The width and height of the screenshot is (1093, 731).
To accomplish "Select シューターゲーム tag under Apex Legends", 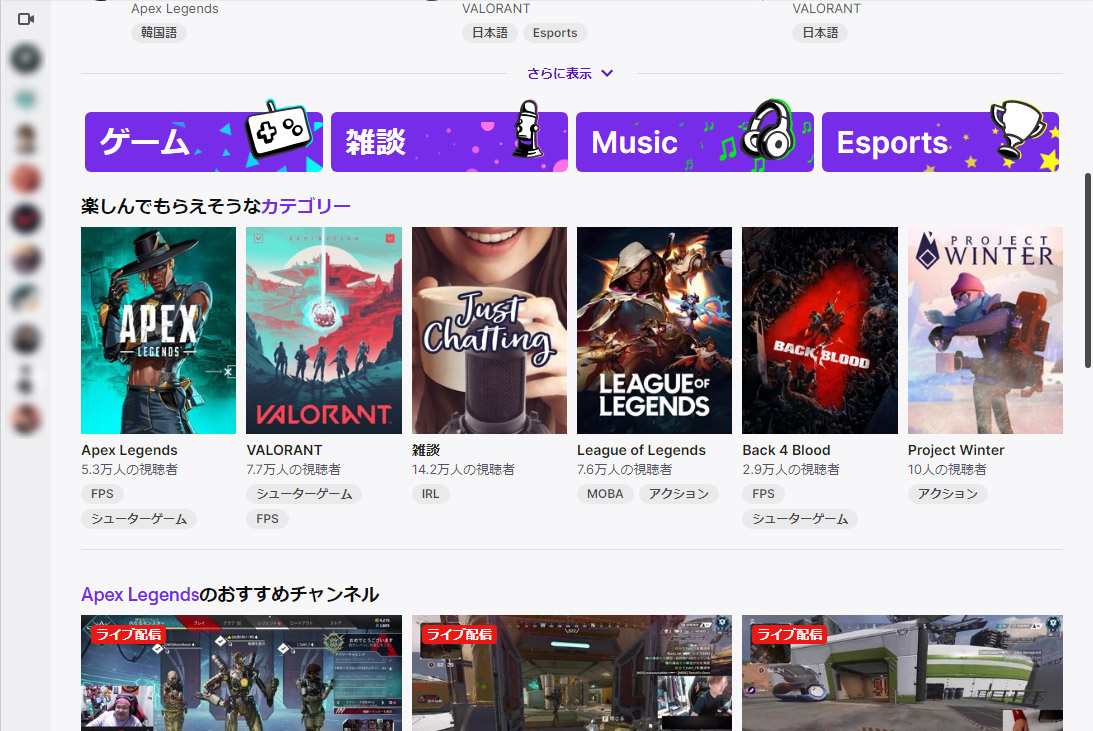I will click(139, 519).
